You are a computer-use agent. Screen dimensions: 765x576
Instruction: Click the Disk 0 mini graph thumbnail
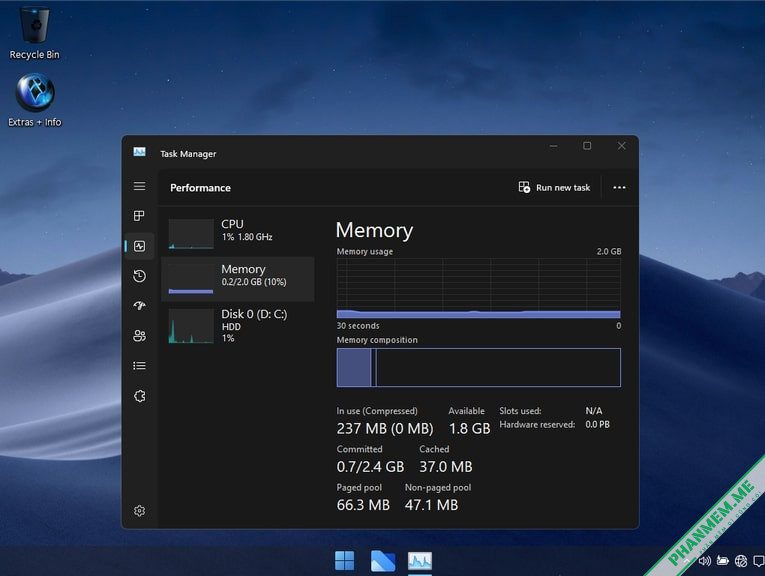coord(191,326)
